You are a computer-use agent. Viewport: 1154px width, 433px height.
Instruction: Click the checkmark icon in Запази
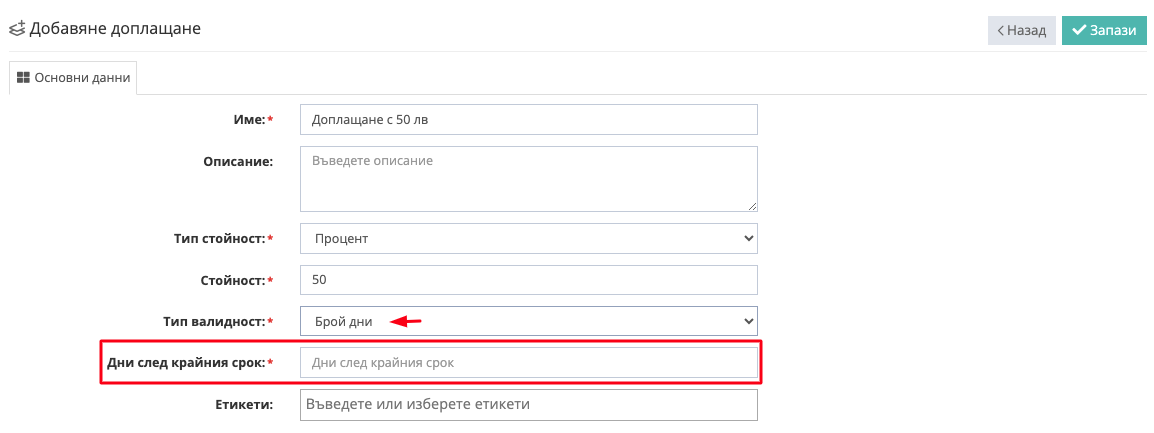pos(1079,31)
